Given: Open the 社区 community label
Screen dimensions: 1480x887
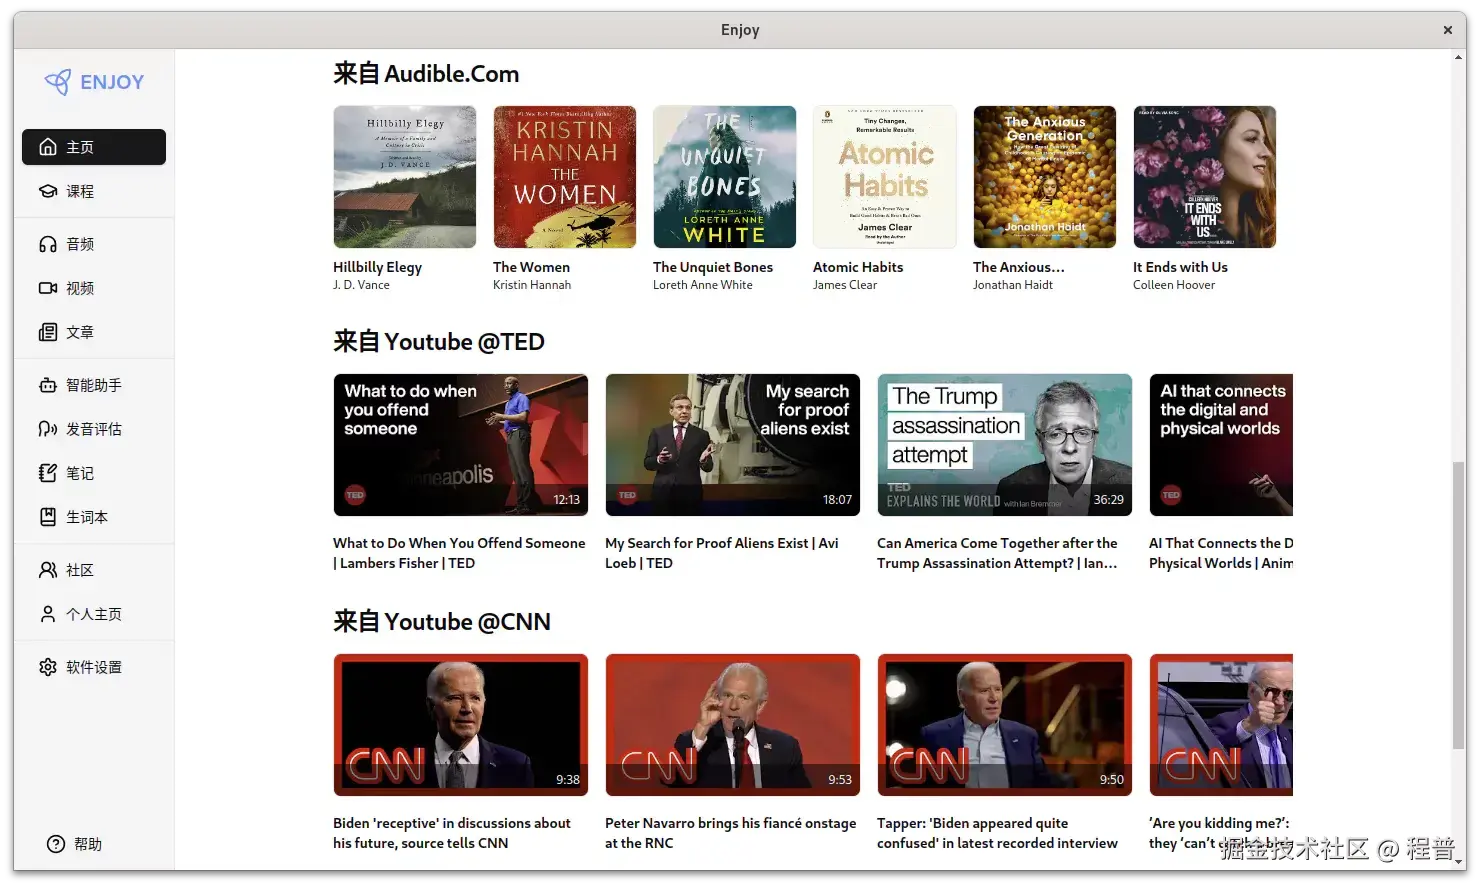Looking at the screenshot, I should click(x=80, y=570).
